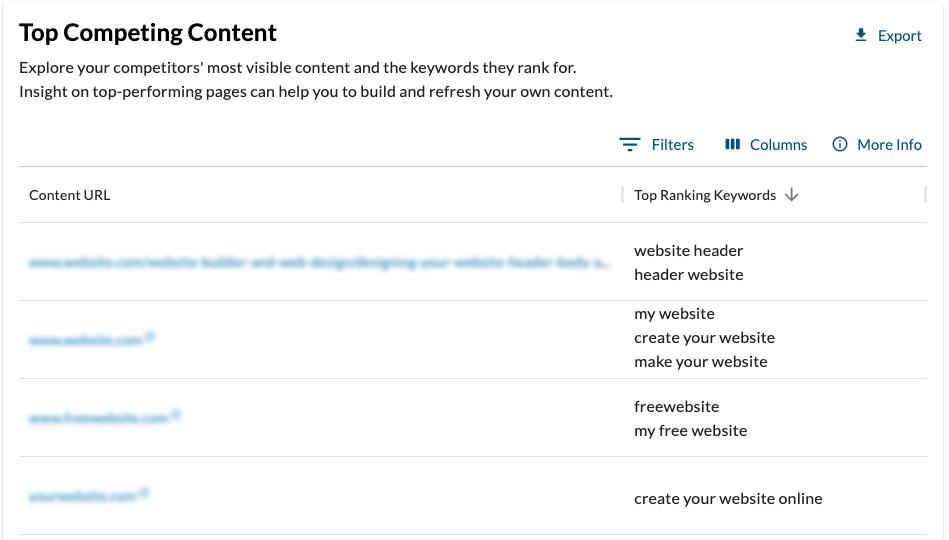Show details via the More Info label

coord(889,145)
